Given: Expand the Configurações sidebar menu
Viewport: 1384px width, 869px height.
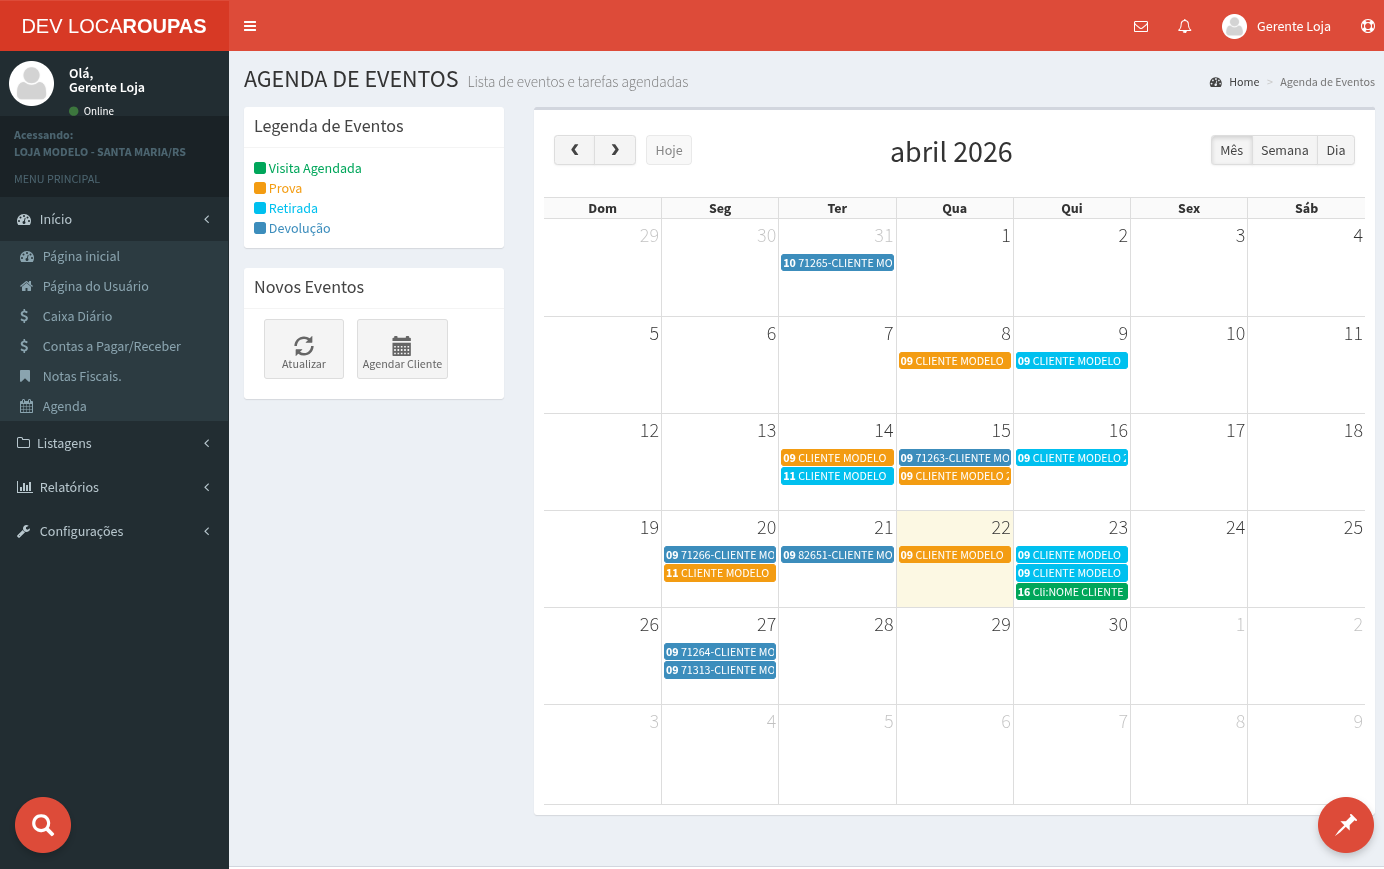Looking at the screenshot, I should pos(114,531).
